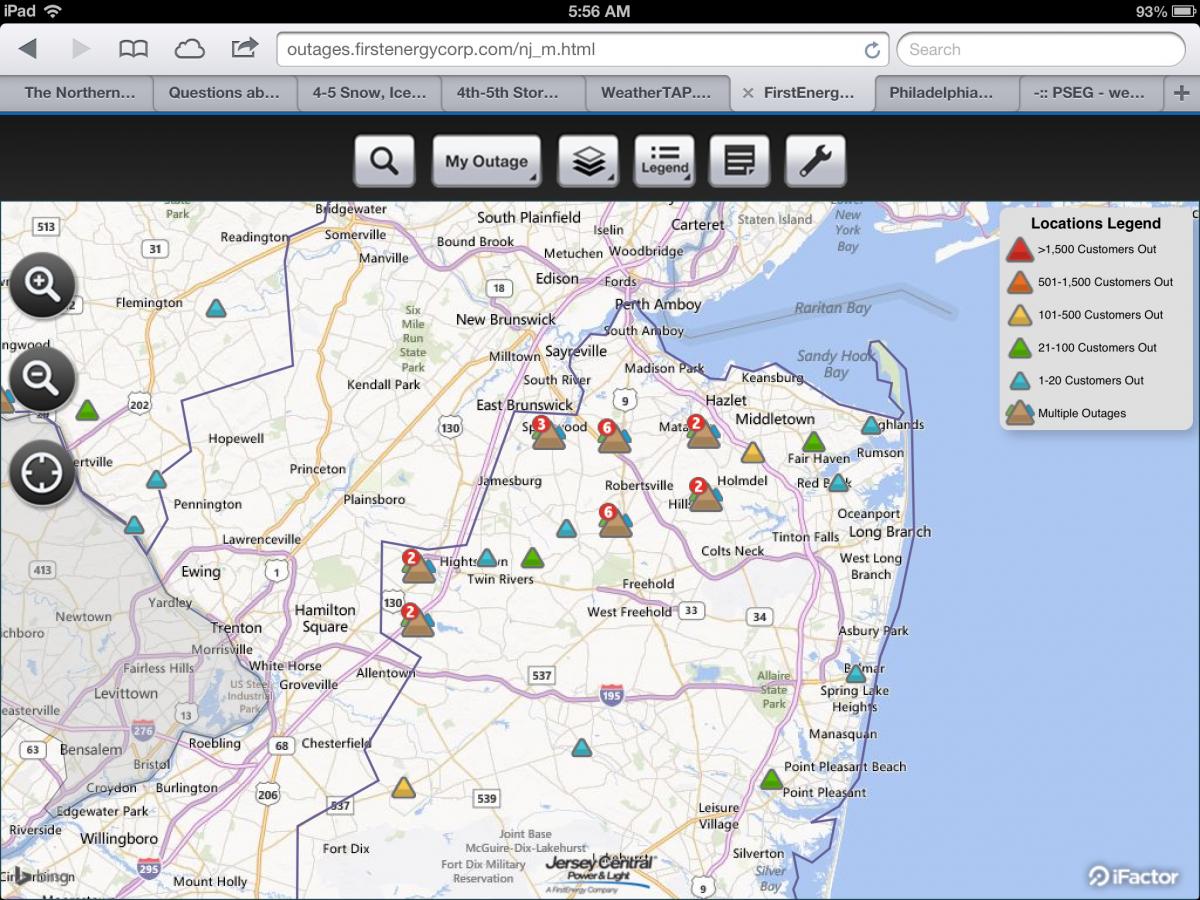Viewport: 1200px width, 900px height.
Task: Tap the blue outage marker near Flemington
Action: [216, 308]
